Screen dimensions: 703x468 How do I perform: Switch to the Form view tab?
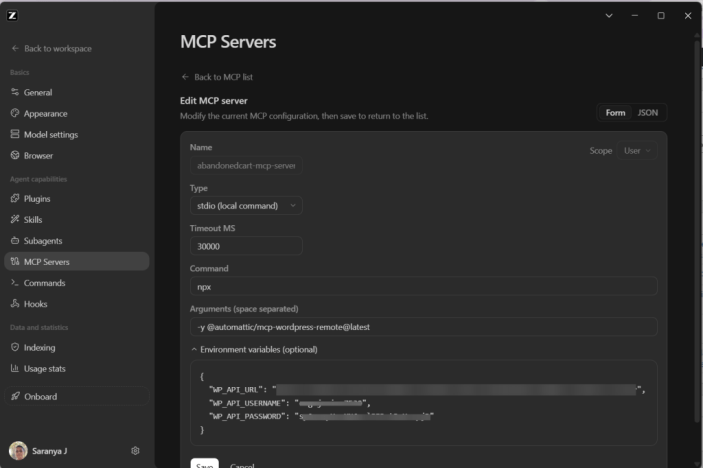615,113
